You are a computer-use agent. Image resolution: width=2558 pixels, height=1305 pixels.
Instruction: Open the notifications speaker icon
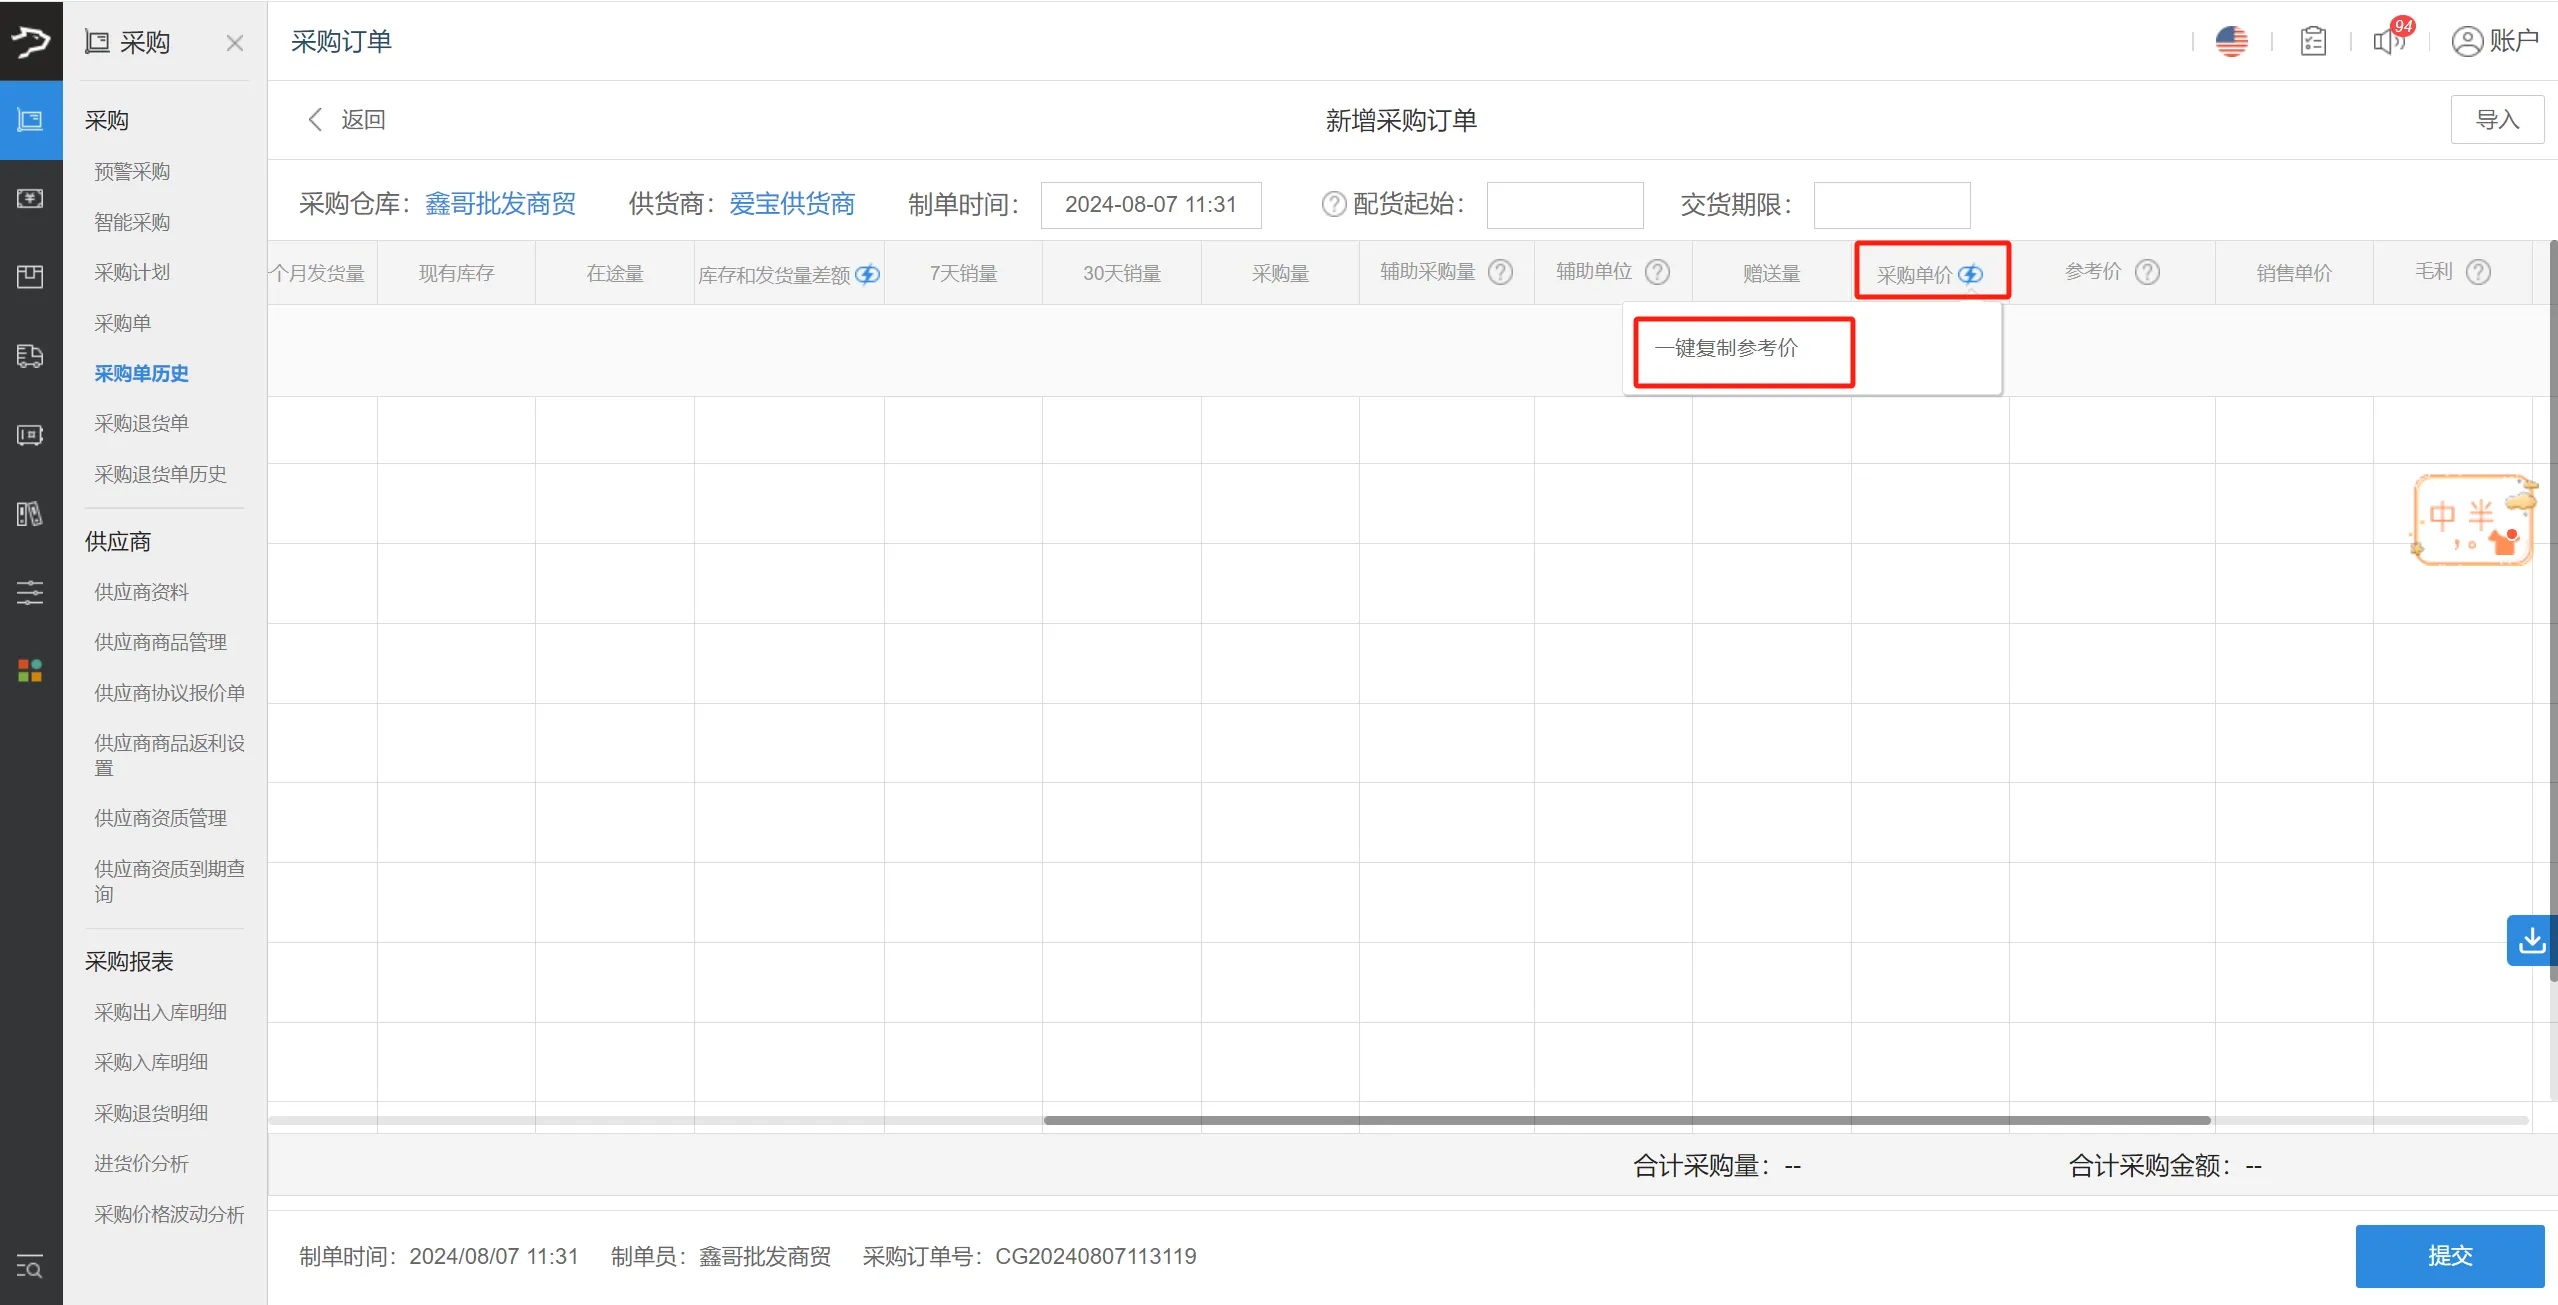[x=2387, y=41]
